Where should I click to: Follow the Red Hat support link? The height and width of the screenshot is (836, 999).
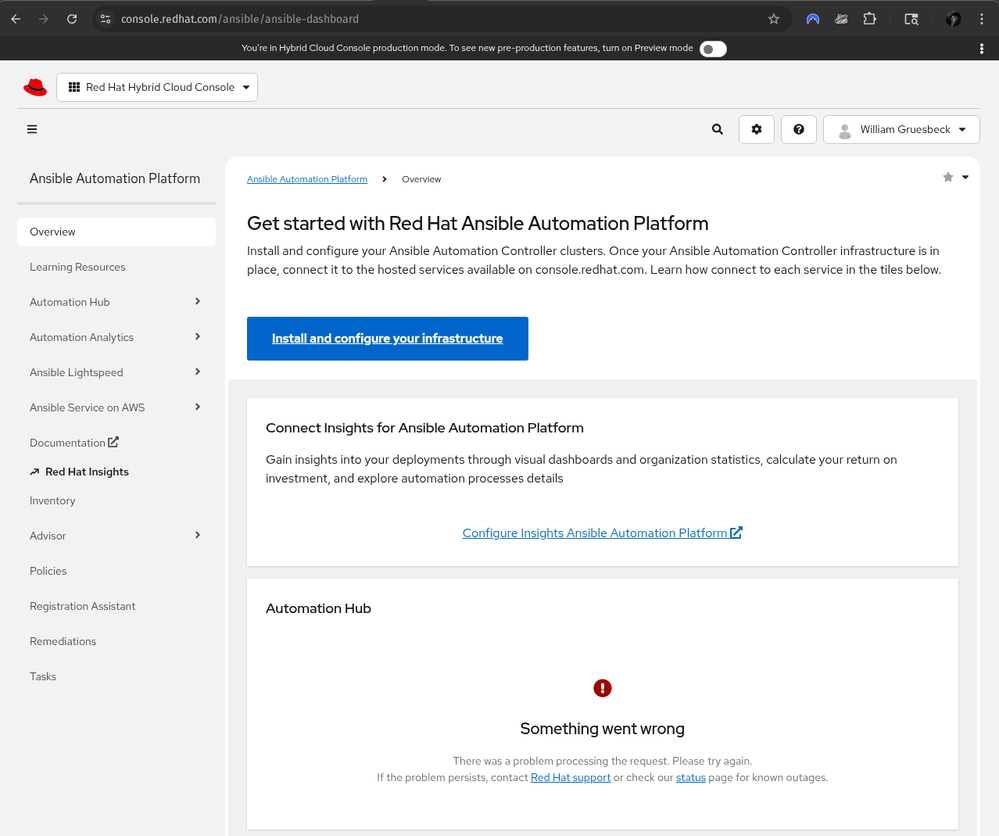click(570, 777)
